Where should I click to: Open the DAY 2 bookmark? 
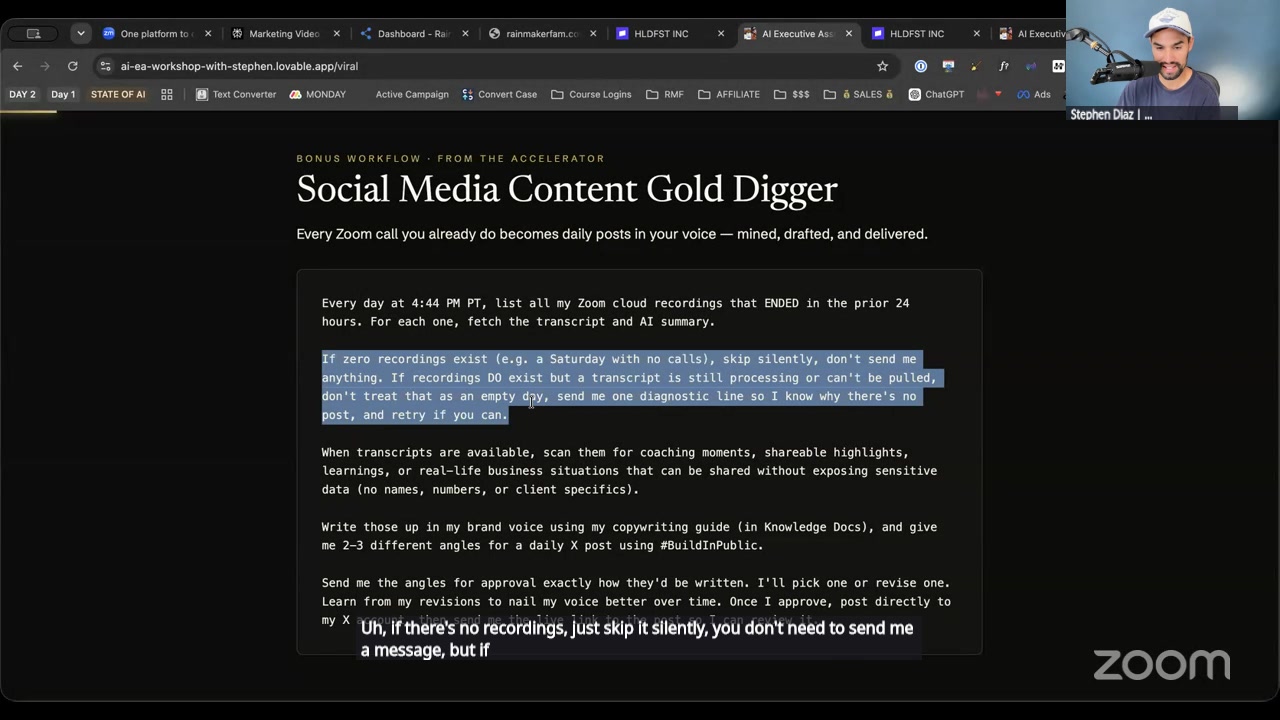click(22, 94)
